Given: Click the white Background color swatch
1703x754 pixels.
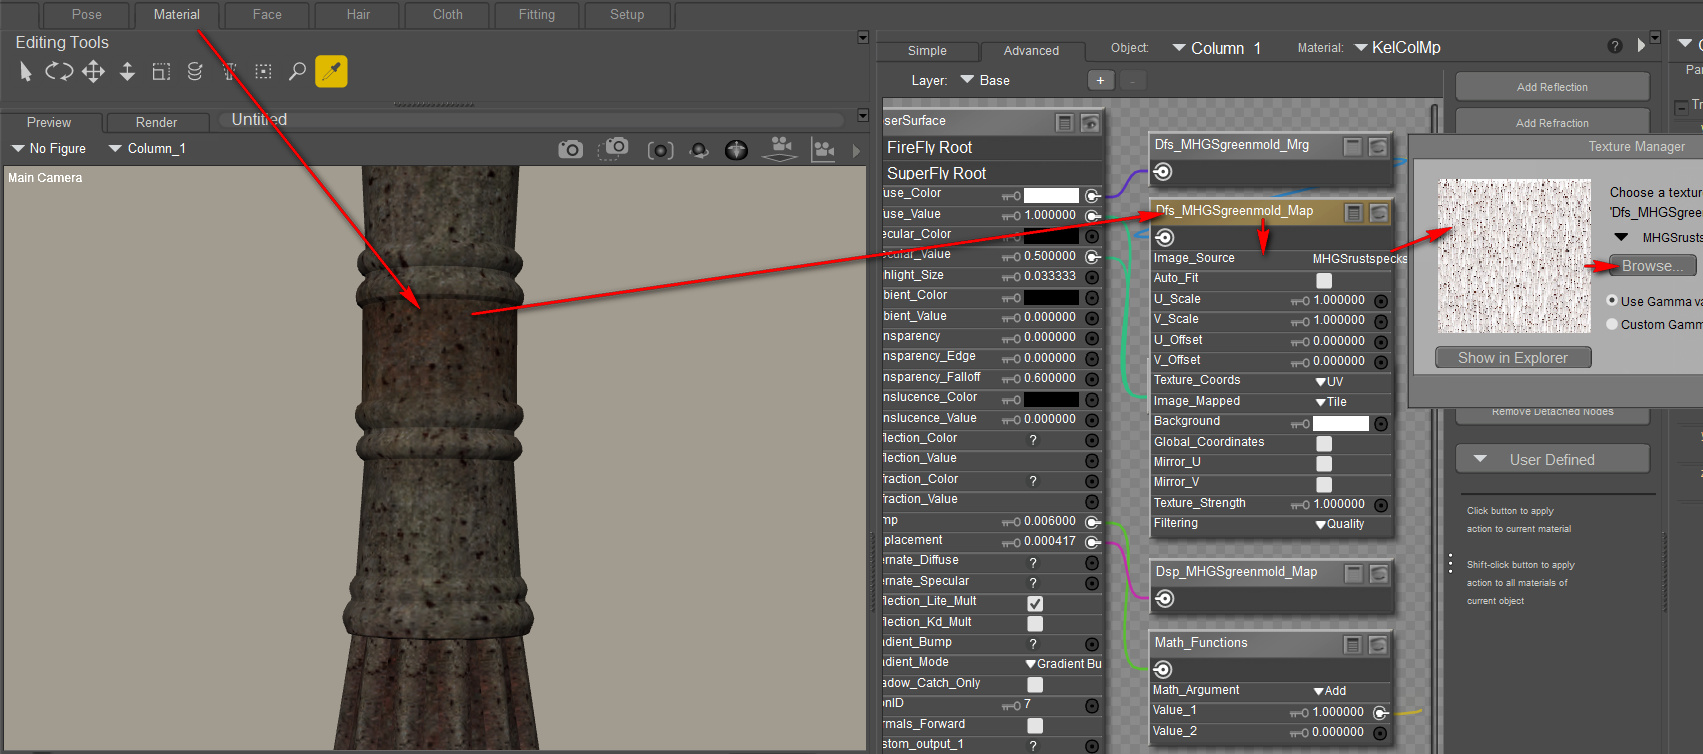Looking at the screenshot, I should click(1340, 423).
